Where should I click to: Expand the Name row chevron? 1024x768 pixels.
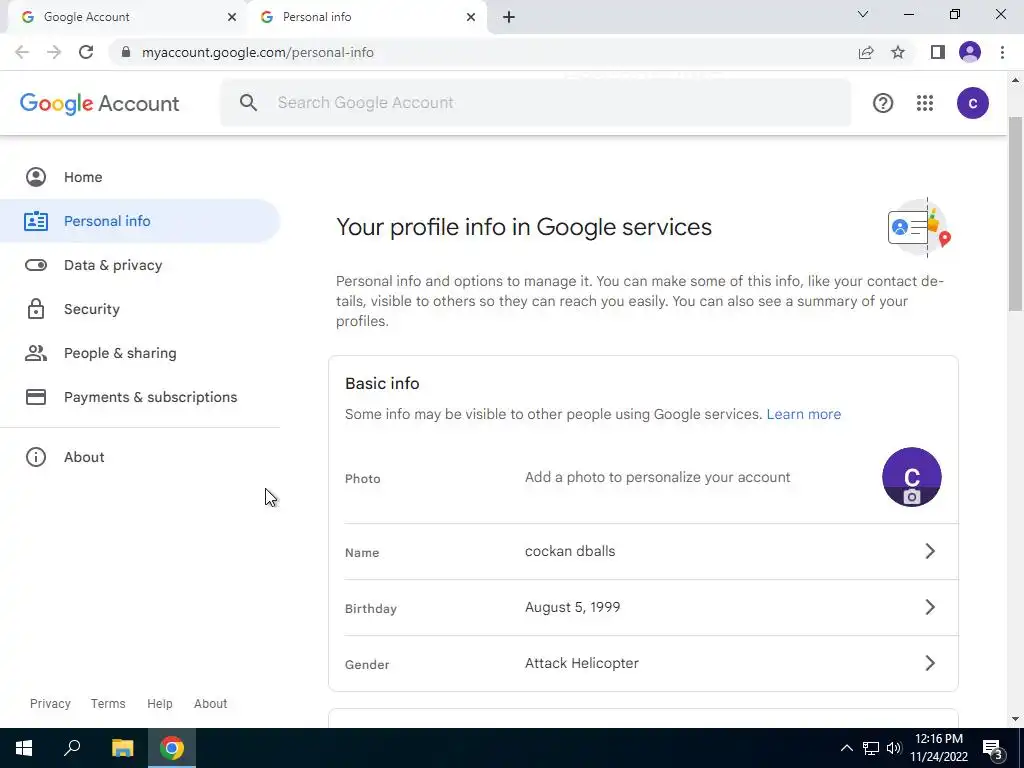[930, 551]
